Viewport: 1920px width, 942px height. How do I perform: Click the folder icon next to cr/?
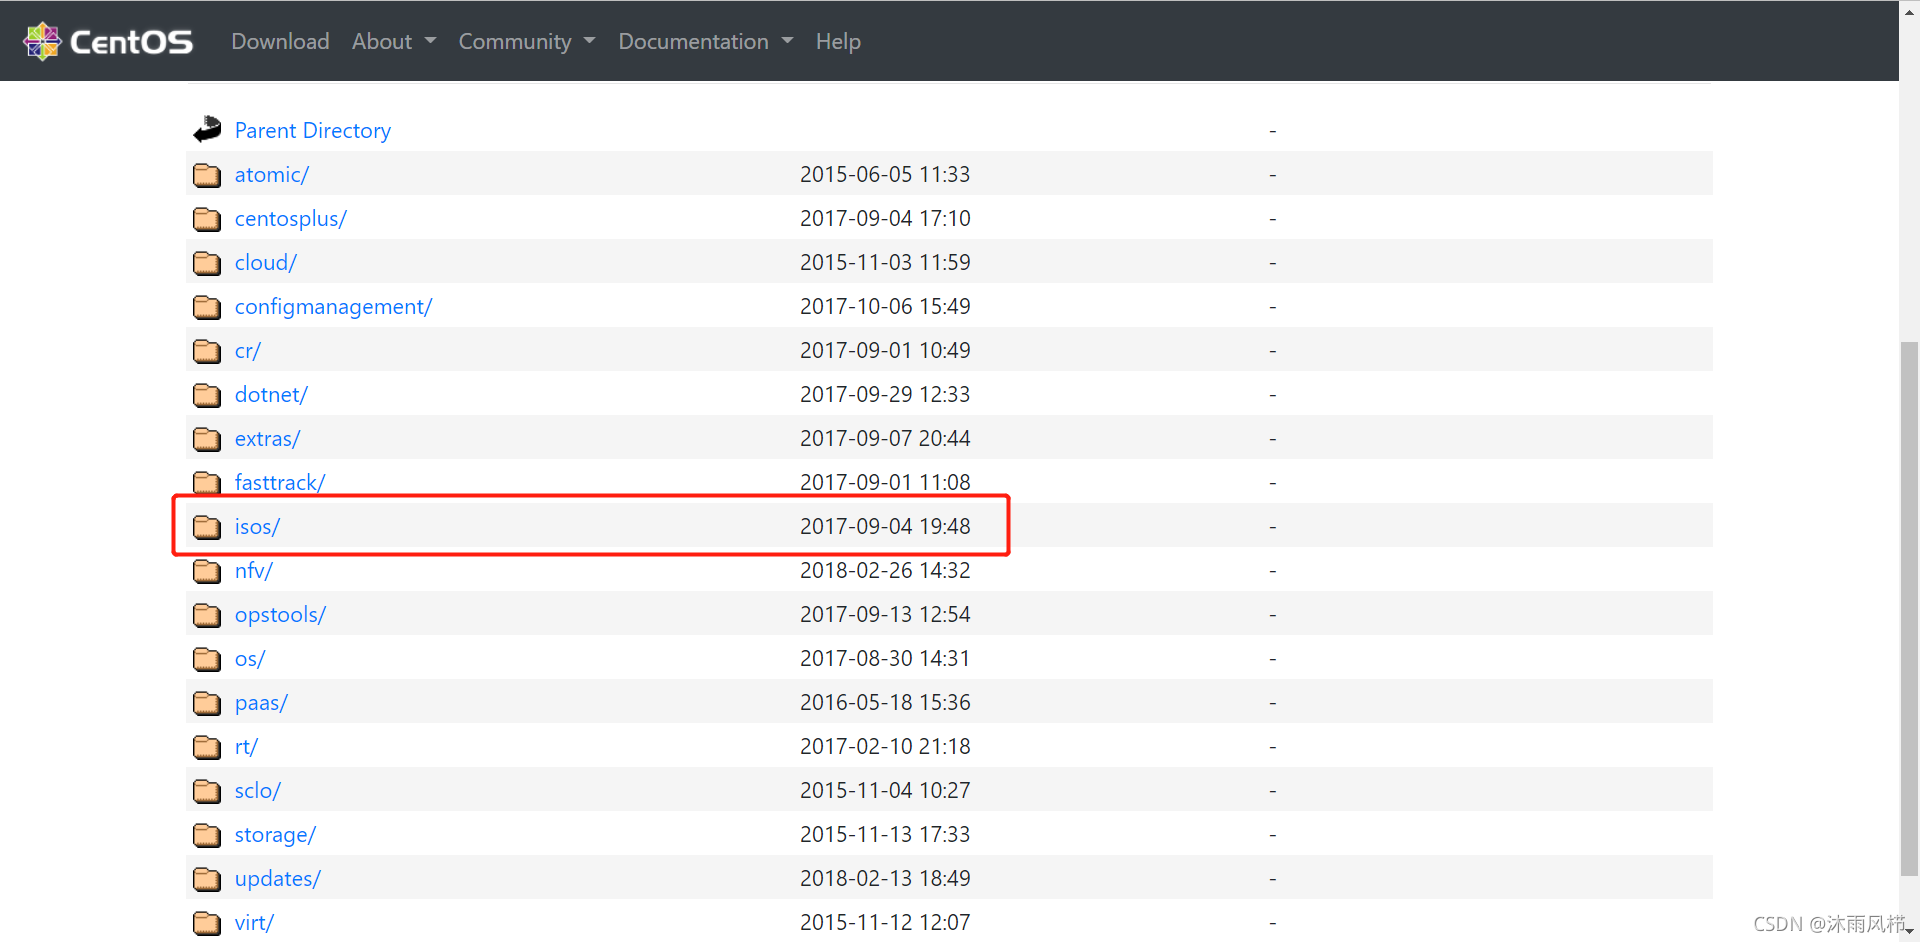coord(207,351)
